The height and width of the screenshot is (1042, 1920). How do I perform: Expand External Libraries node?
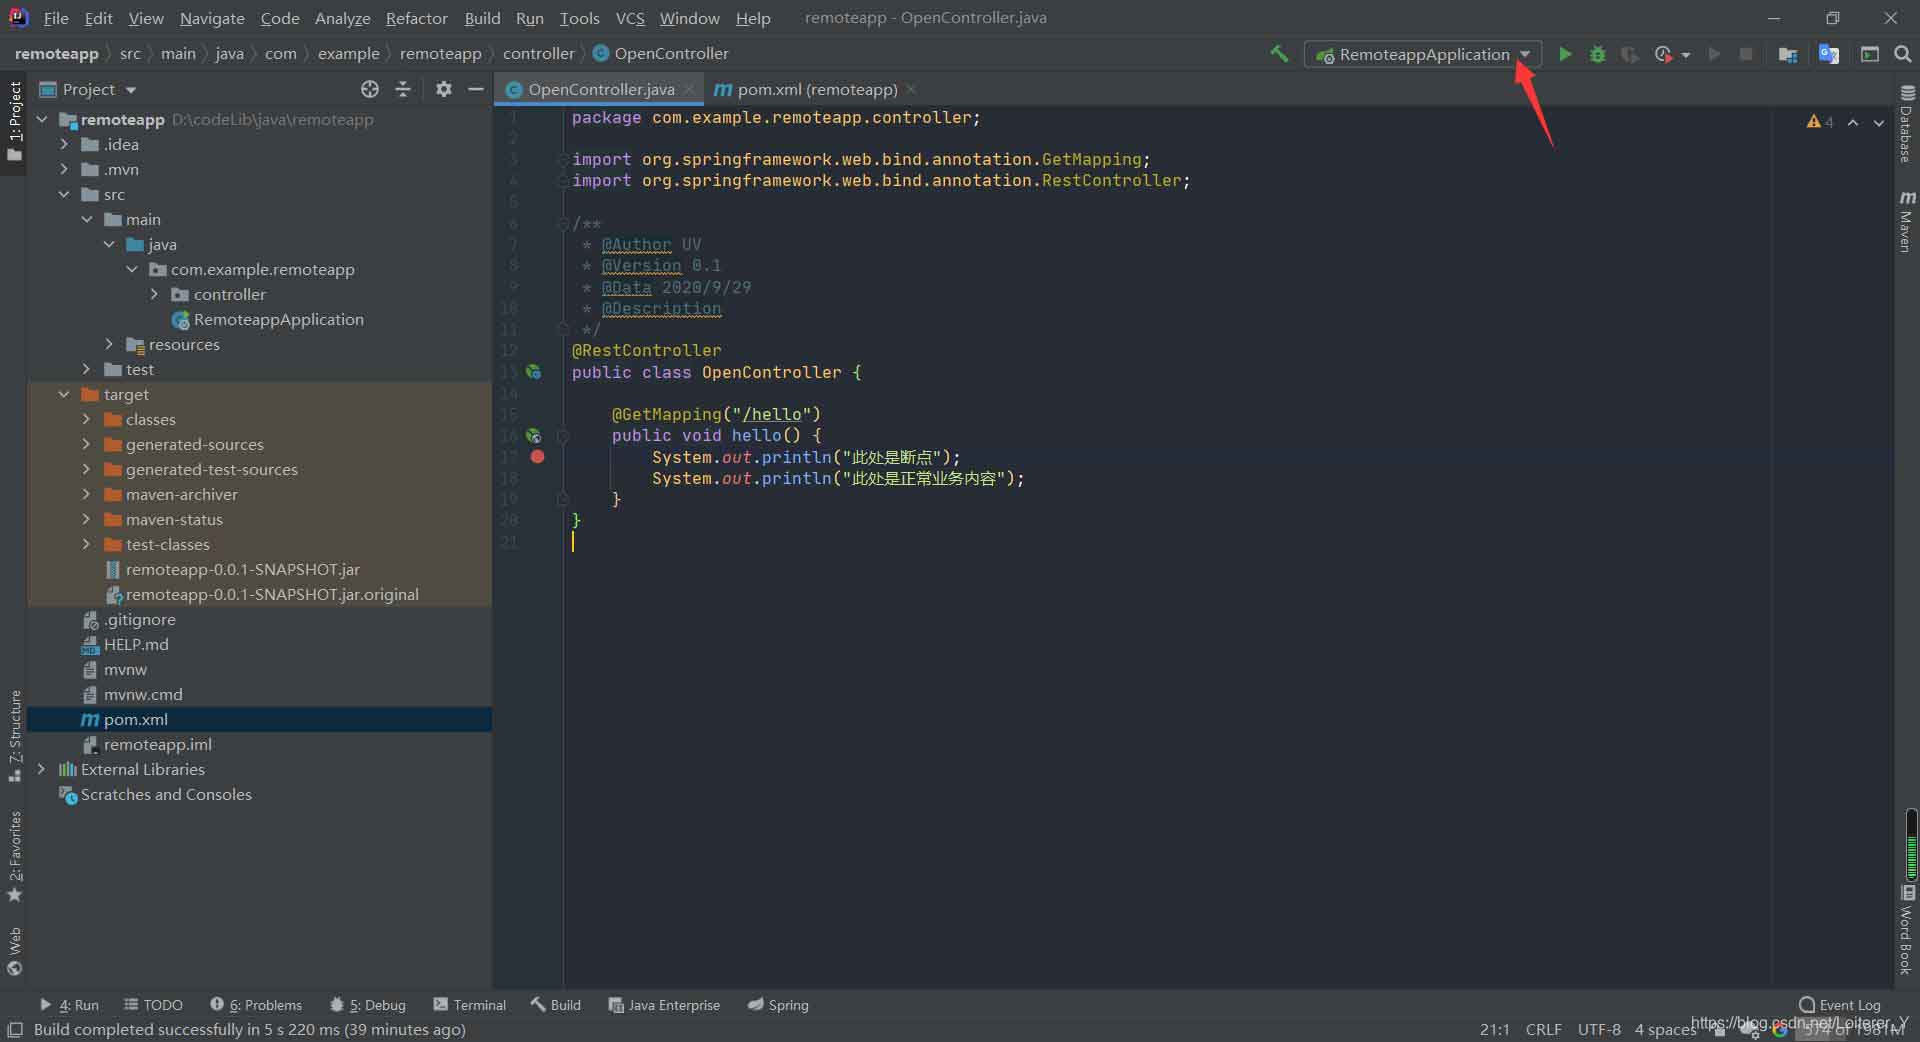tap(41, 769)
